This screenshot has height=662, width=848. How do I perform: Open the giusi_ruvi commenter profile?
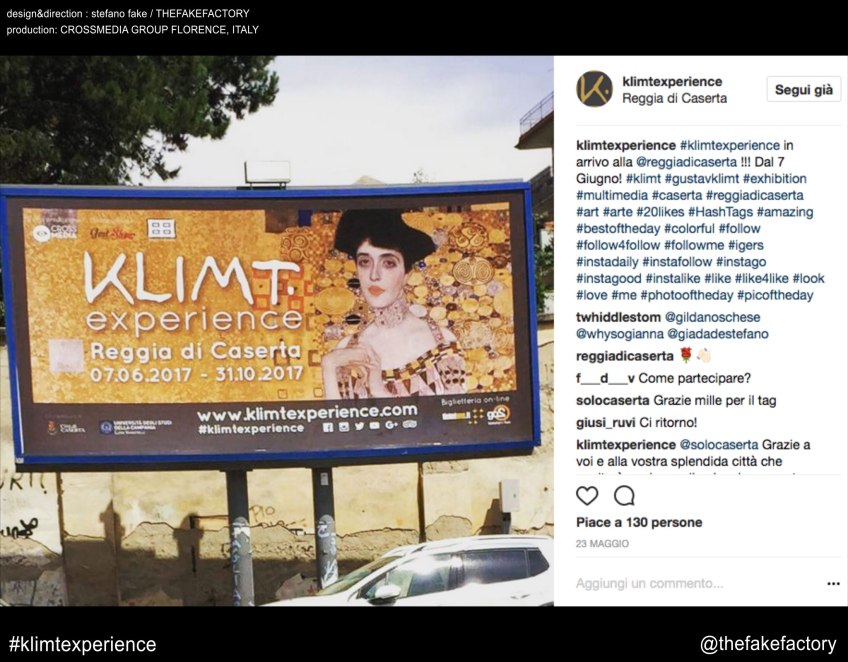point(605,423)
